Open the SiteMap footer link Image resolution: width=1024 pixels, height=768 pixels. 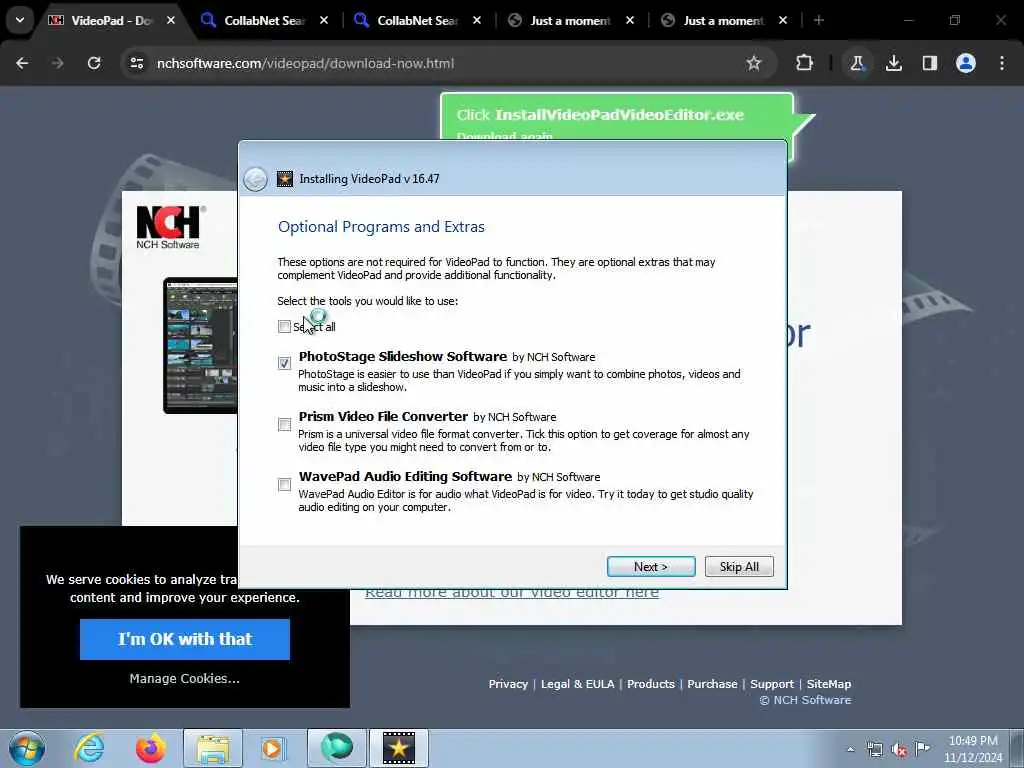829,684
